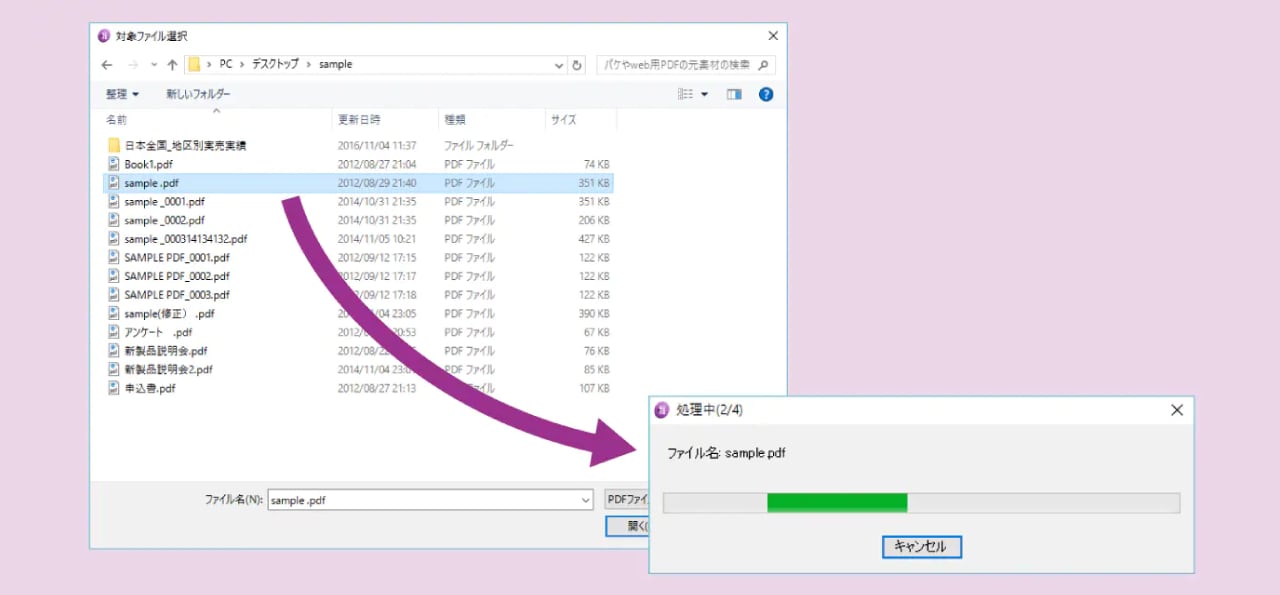Select Book1.pdf file icon

click(114, 164)
